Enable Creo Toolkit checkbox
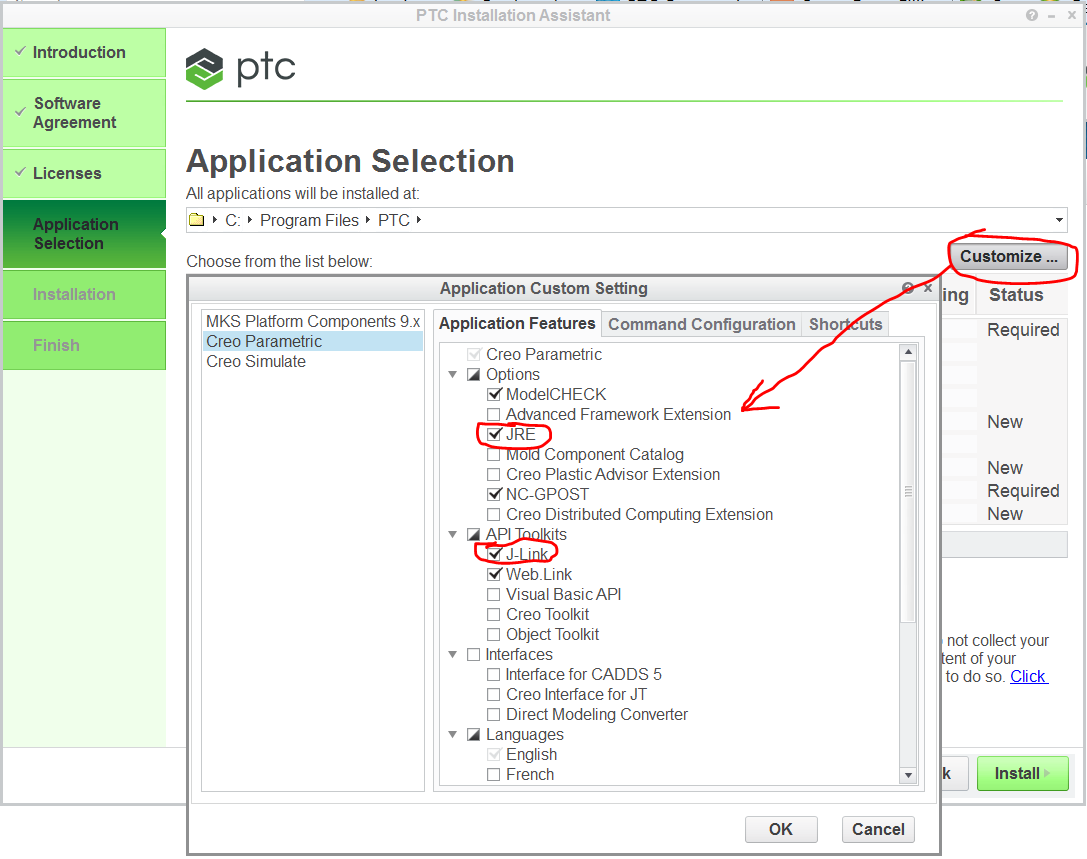Image resolution: width=1087 pixels, height=859 pixels. (494, 615)
